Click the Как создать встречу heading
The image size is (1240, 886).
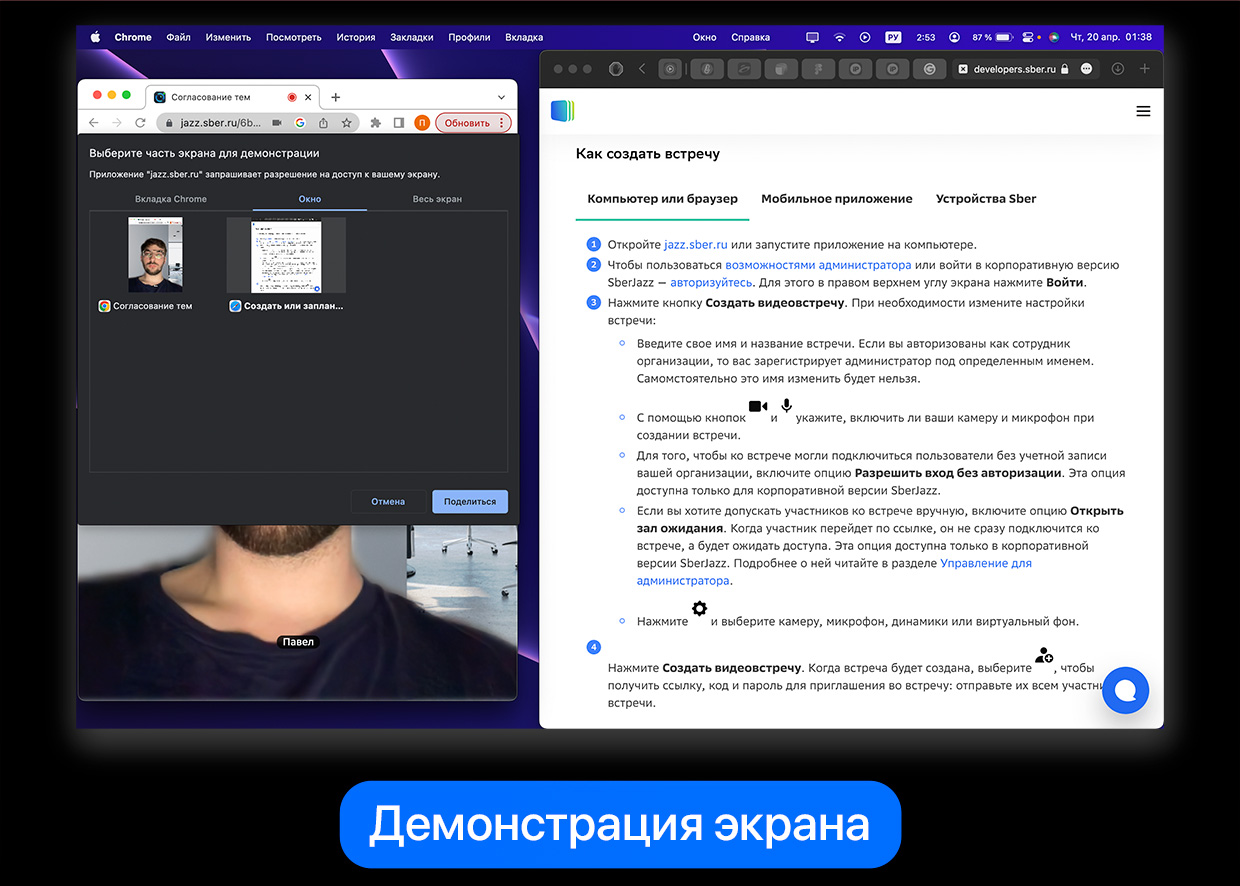[x=648, y=154]
